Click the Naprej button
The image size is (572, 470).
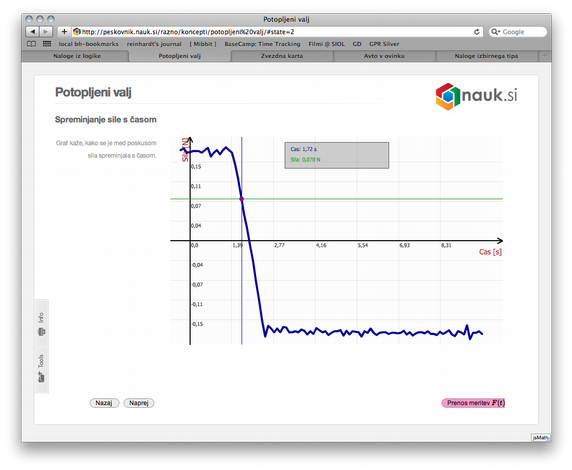tap(139, 403)
